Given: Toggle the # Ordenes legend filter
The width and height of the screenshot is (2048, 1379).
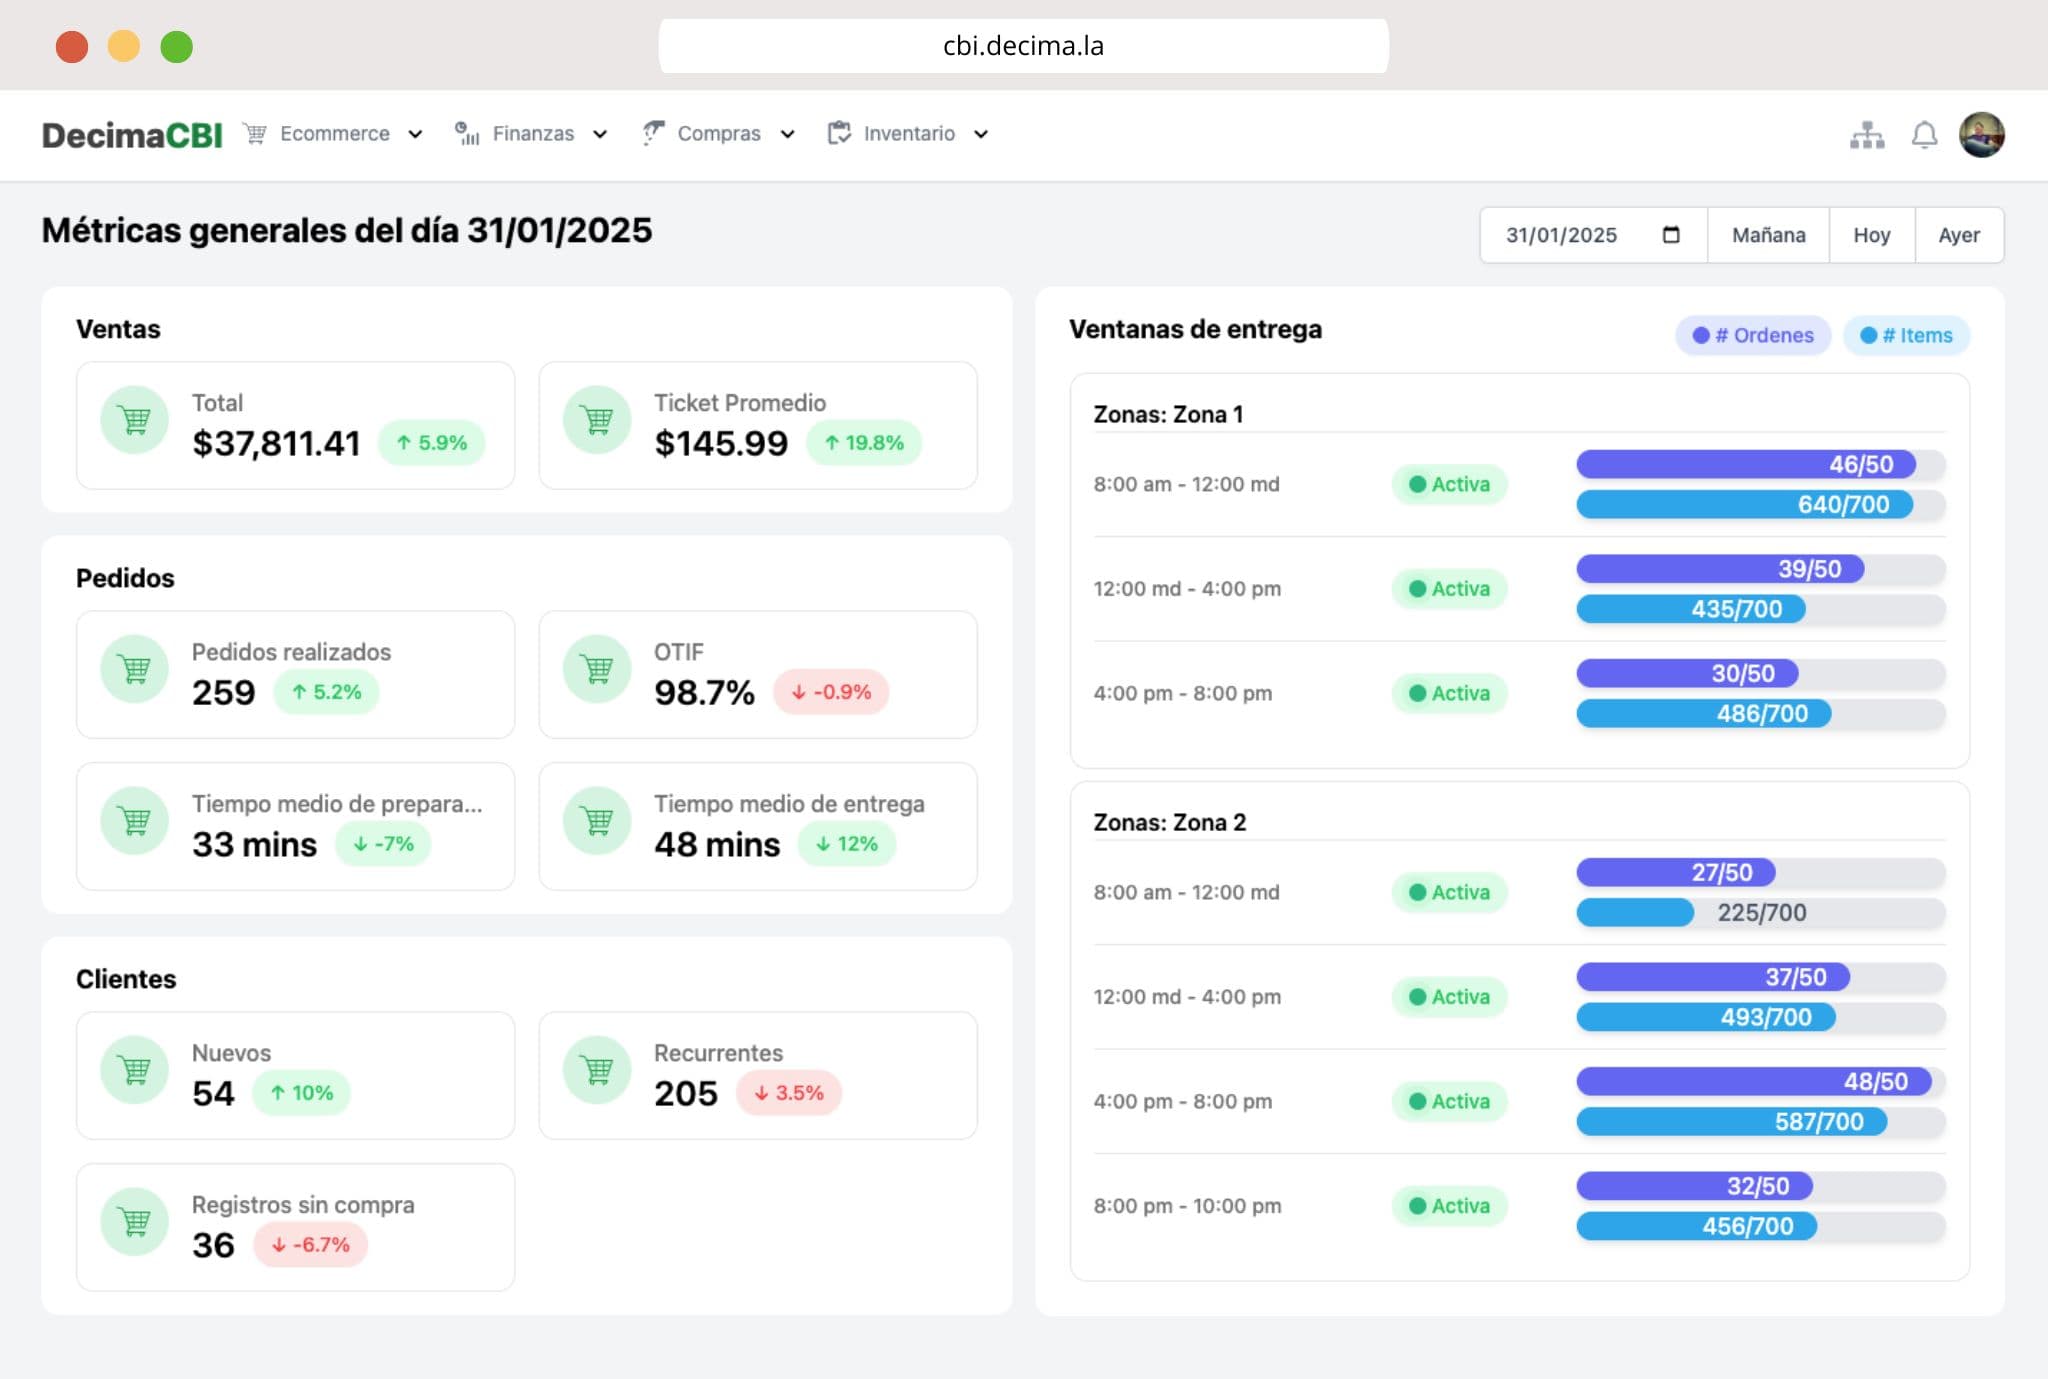Looking at the screenshot, I should (1752, 336).
